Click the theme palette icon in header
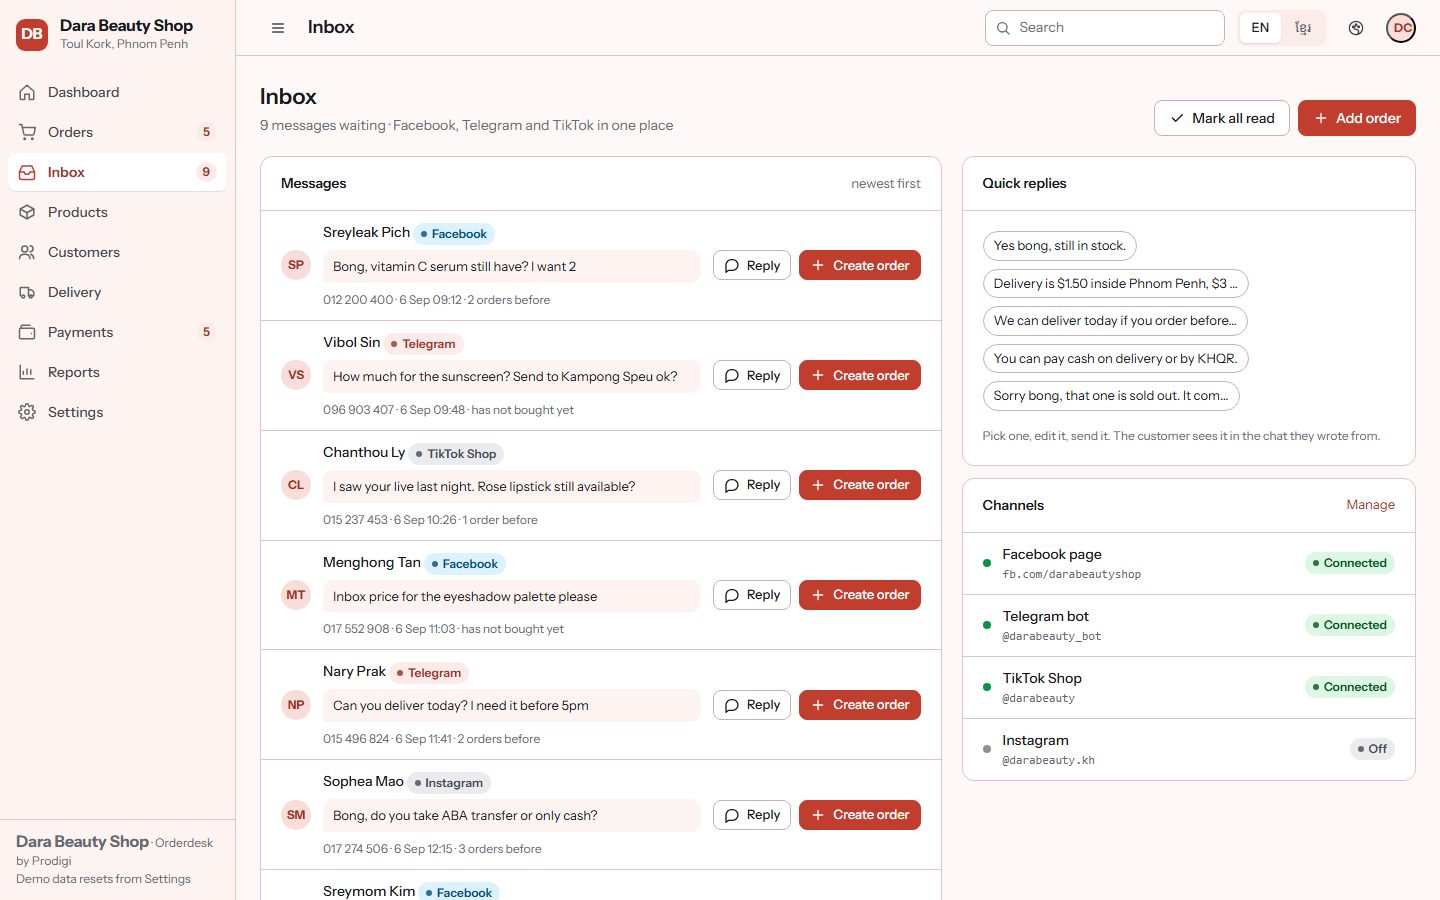The height and width of the screenshot is (900, 1440). tap(1356, 28)
